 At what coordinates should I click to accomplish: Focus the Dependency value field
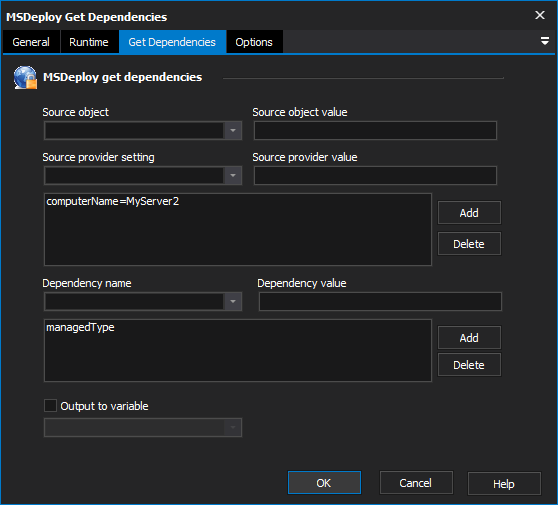(380, 301)
